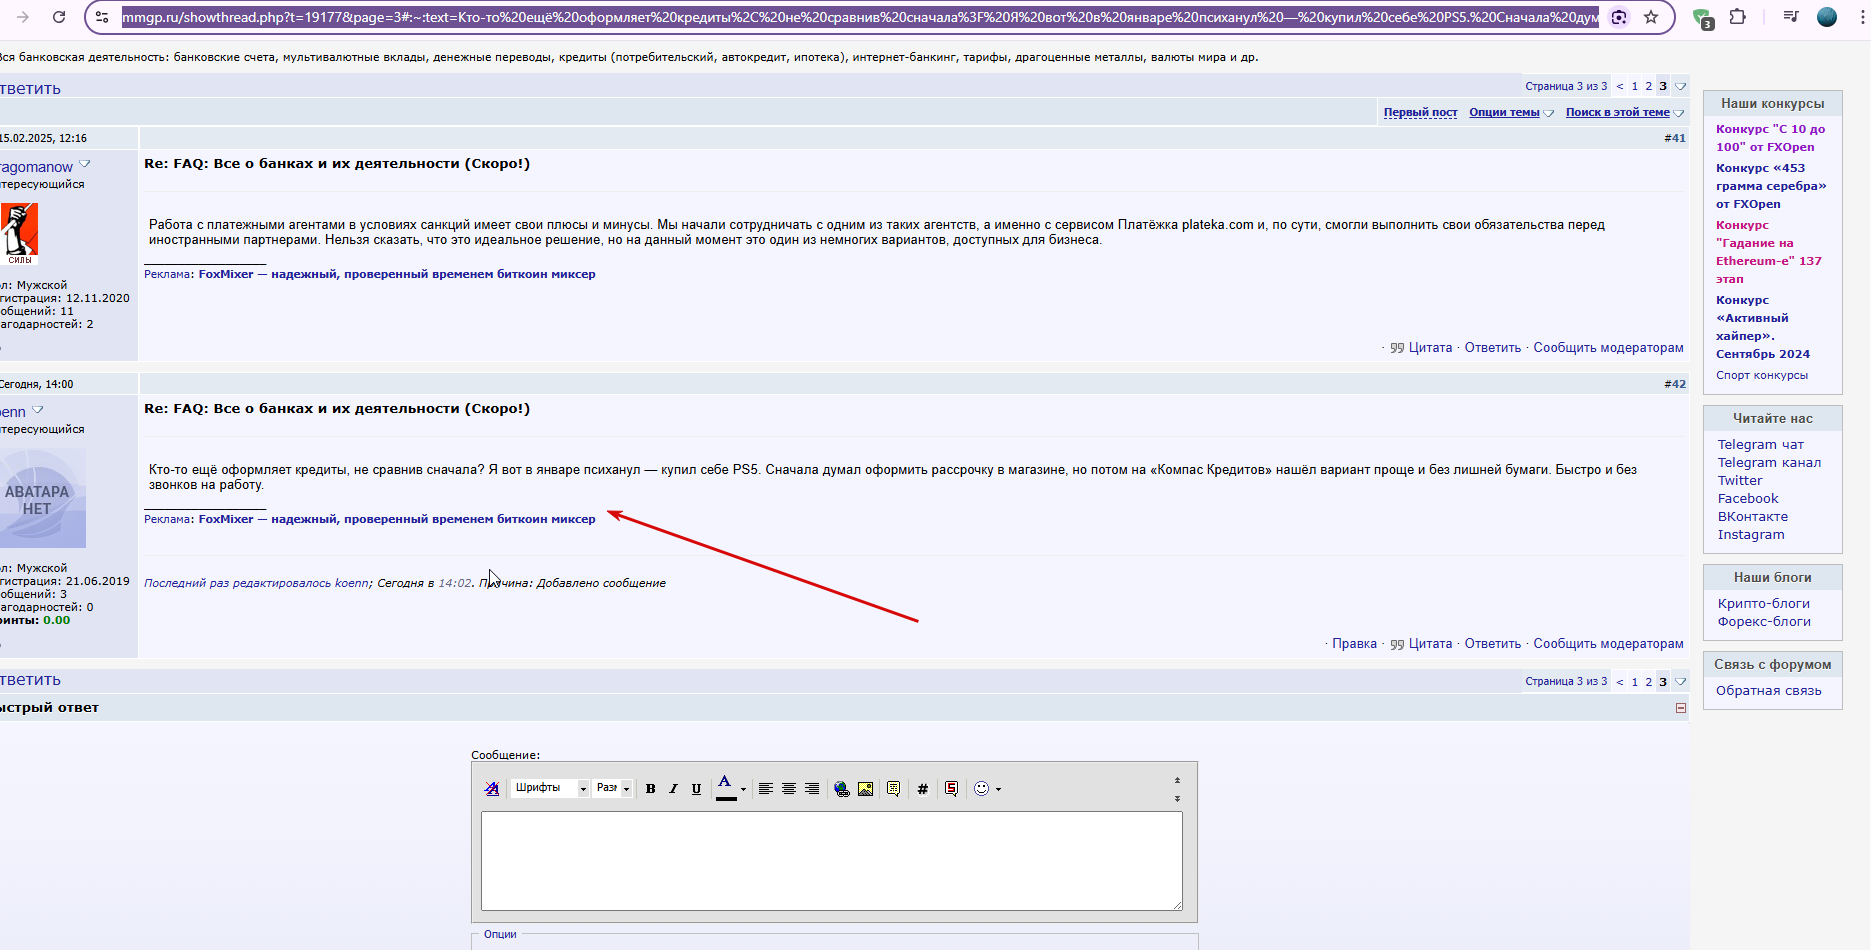1871x950 pixels.
Task: Quote post #41 with Цитата
Action: click(1421, 348)
